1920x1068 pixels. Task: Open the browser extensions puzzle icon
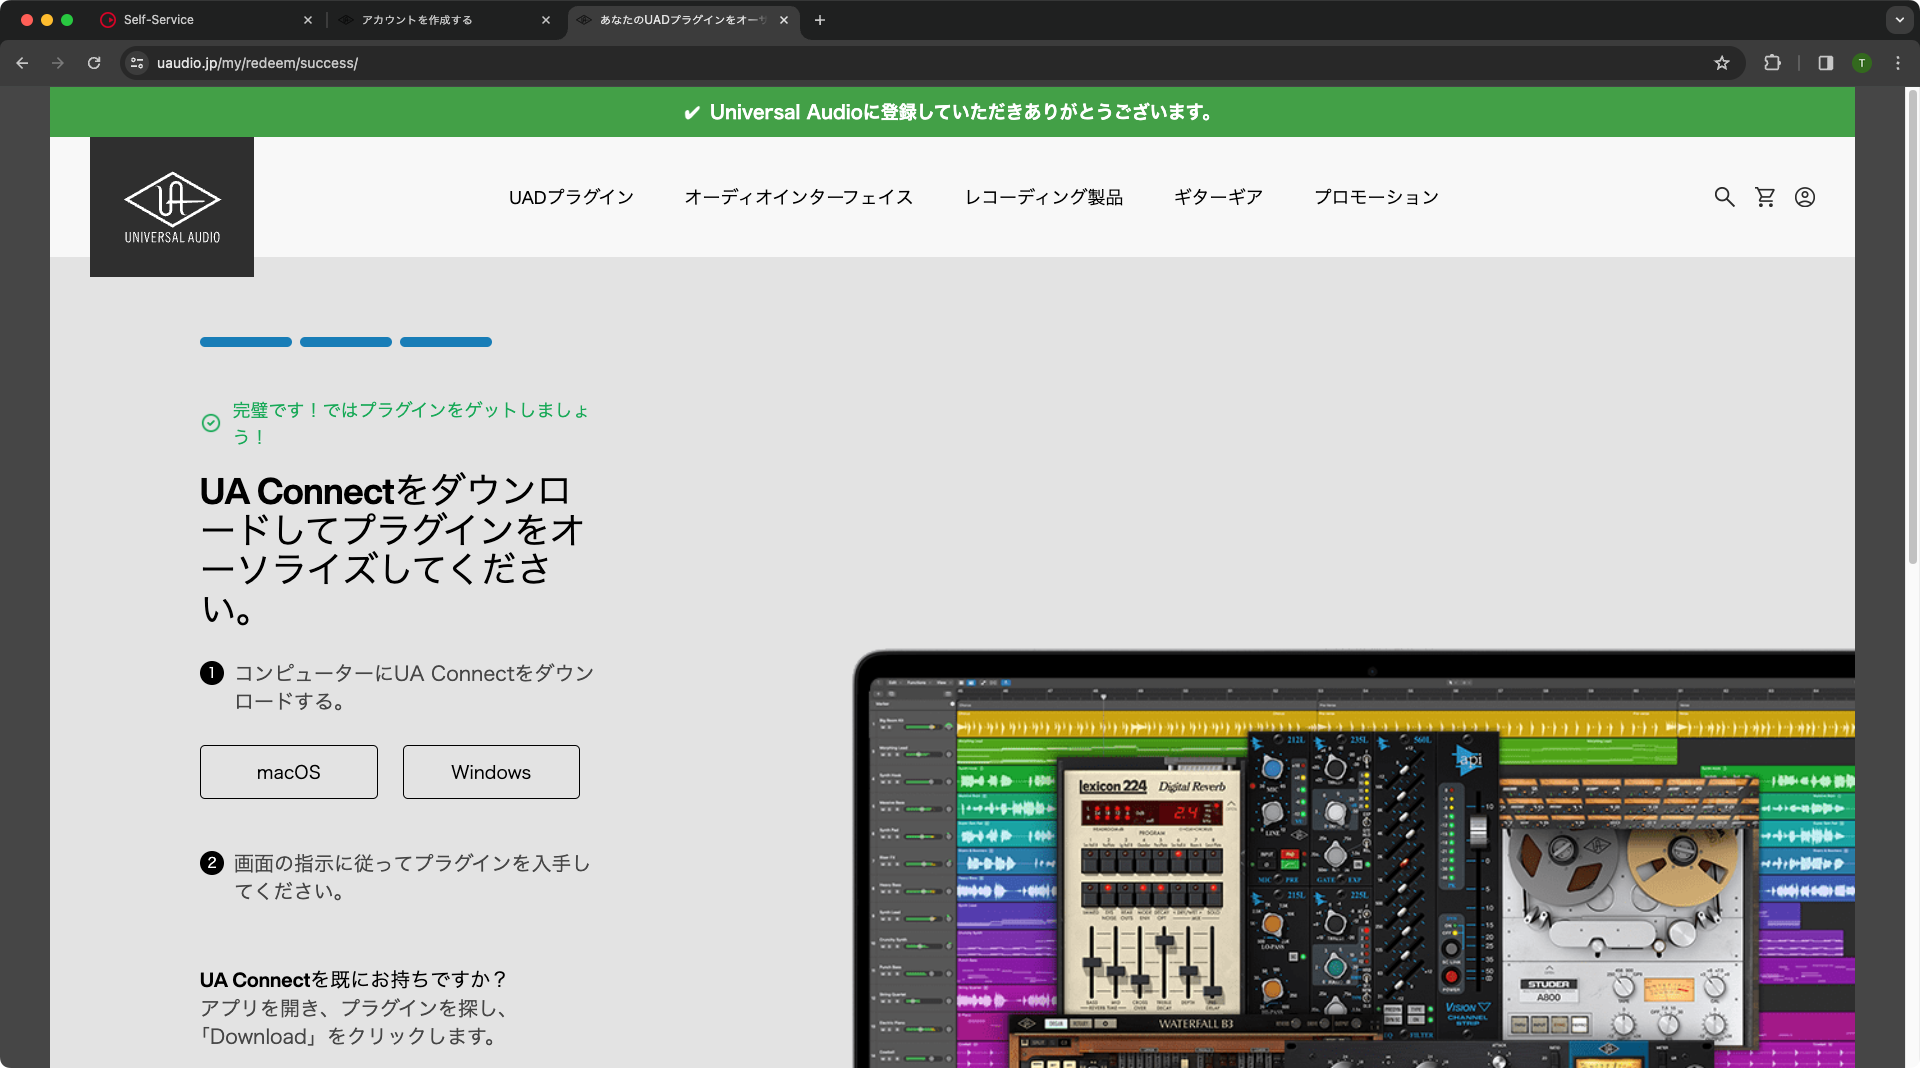[x=1772, y=63]
